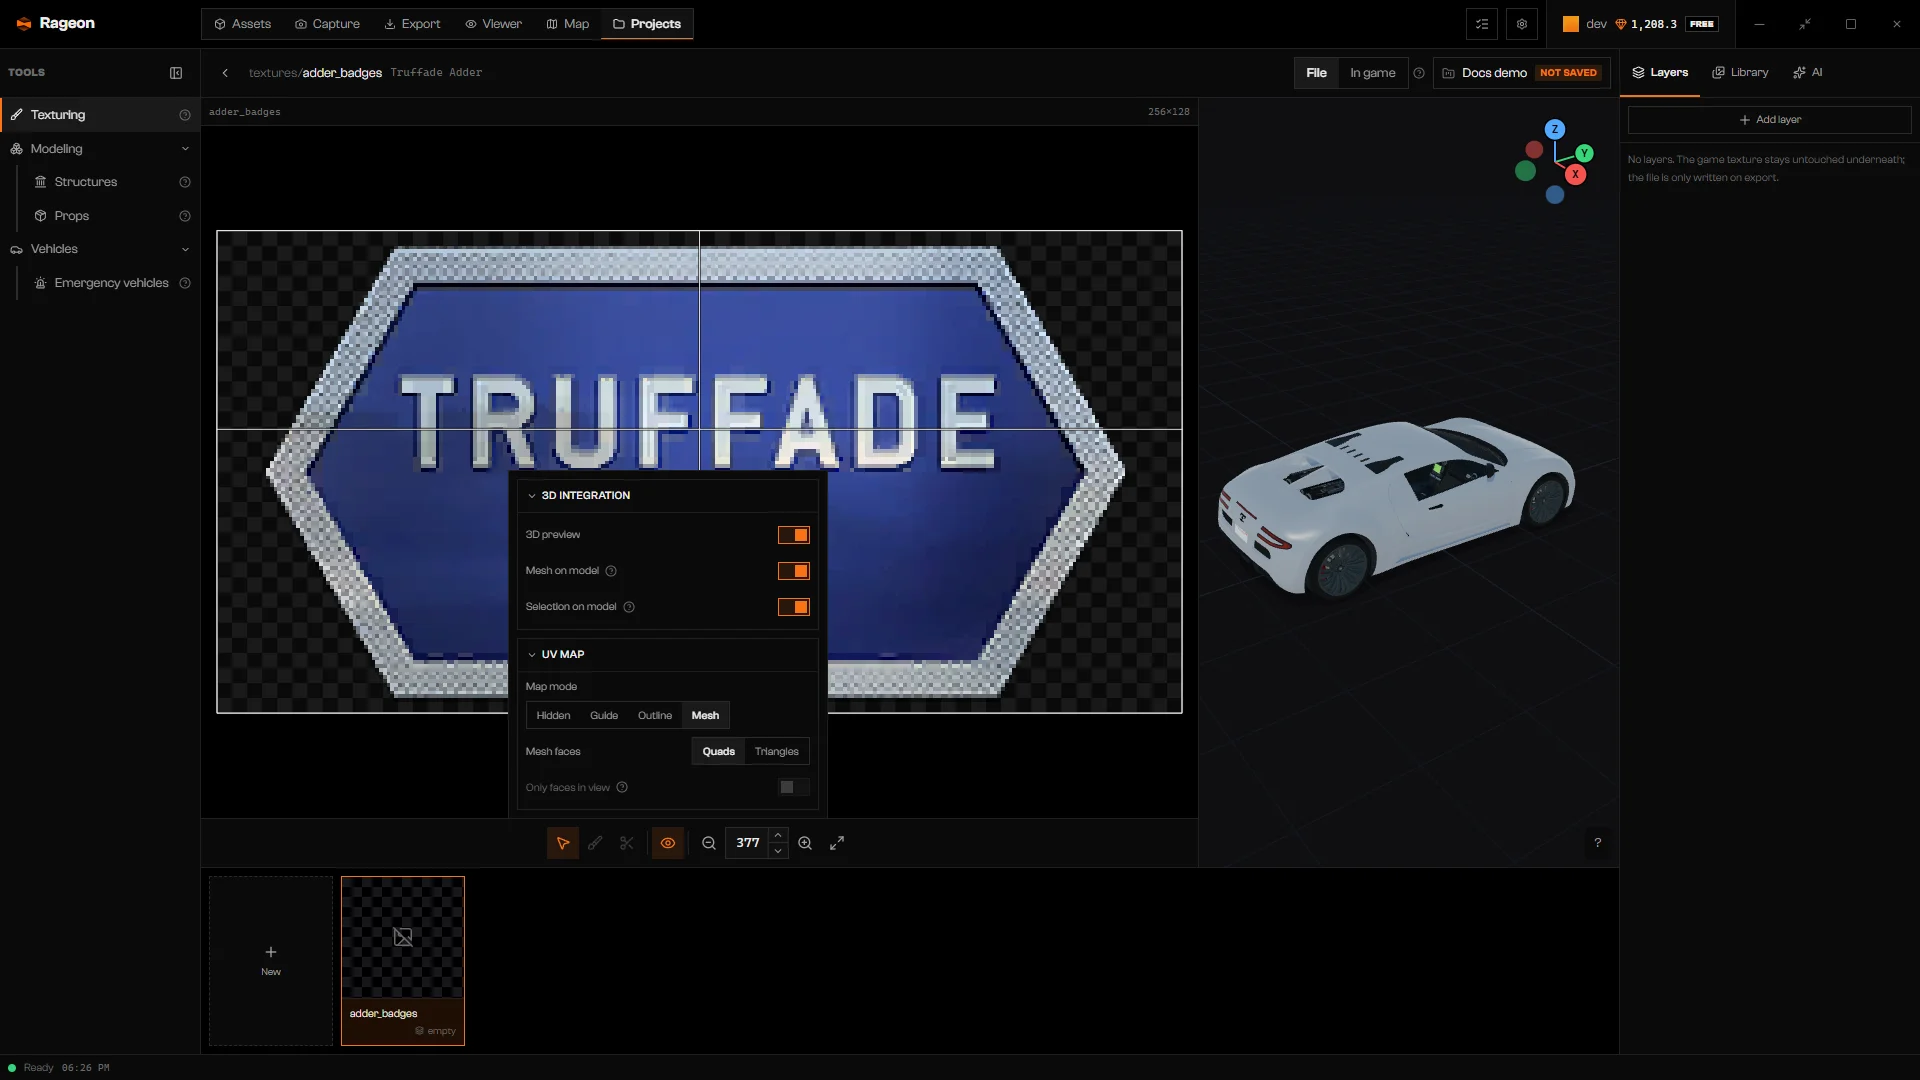Select the adder_badges texture thumbnail
The image size is (1920, 1080).
point(403,961)
